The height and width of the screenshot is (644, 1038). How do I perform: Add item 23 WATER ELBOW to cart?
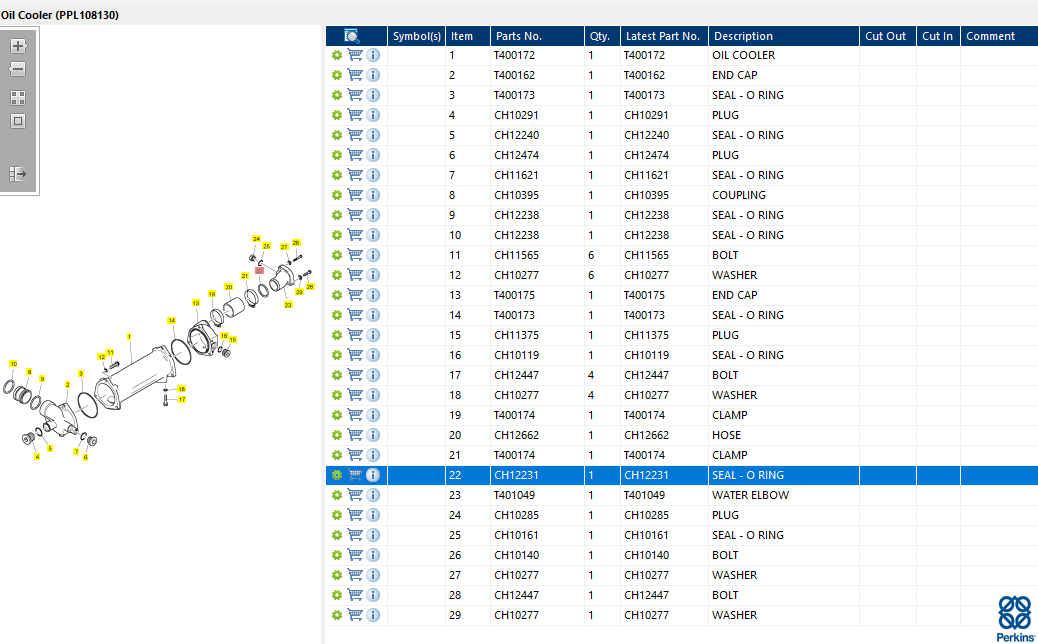[x=355, y=494]
